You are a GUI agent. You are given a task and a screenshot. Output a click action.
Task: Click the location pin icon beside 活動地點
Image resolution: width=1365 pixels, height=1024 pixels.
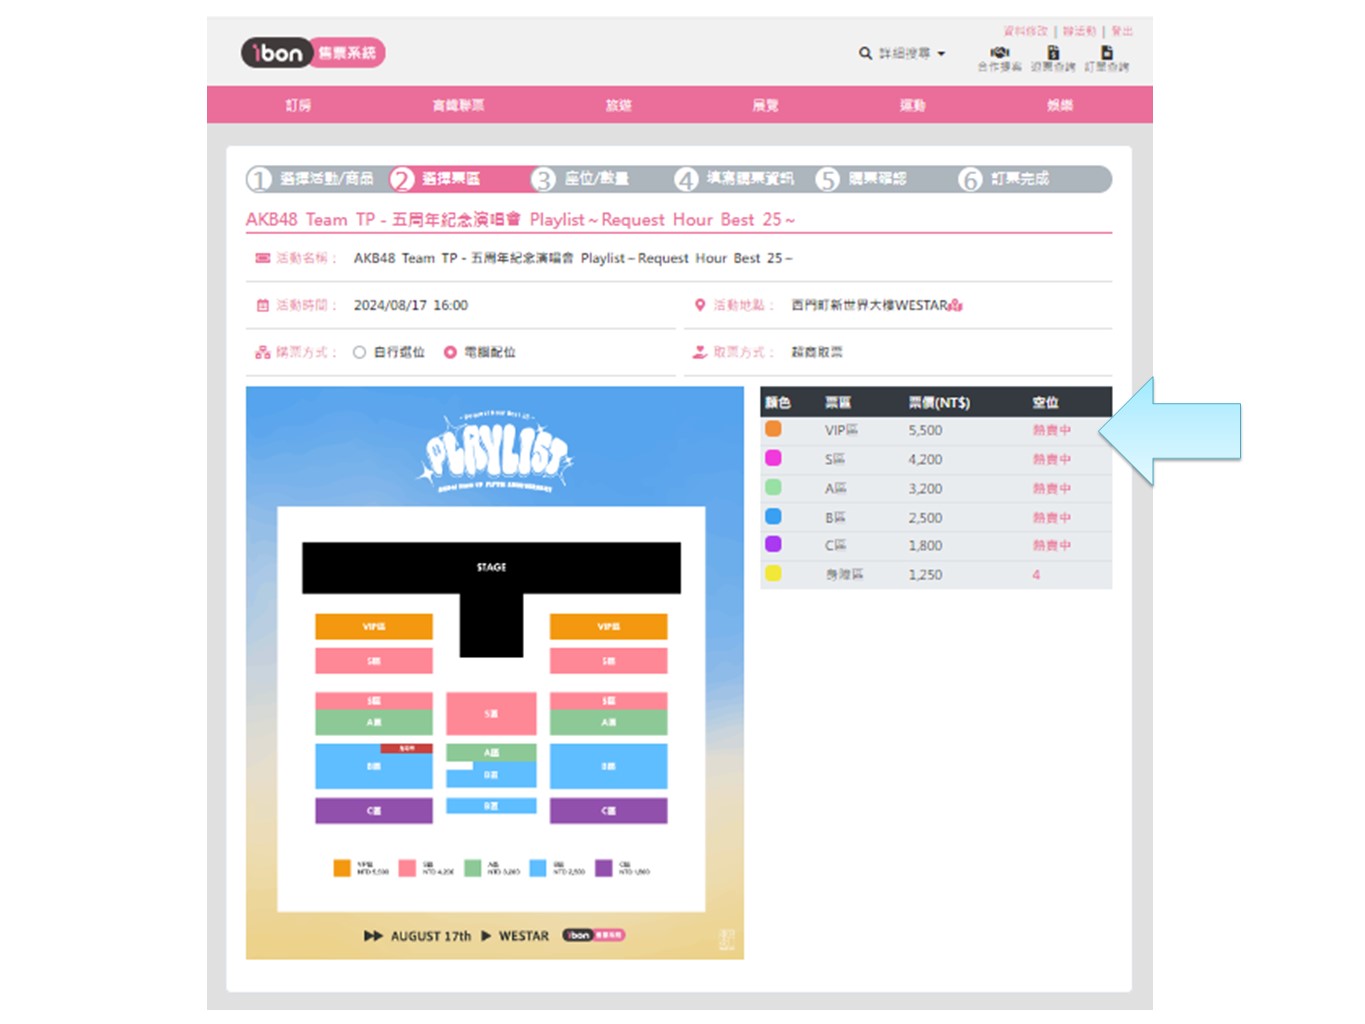[x=700, y=305]
